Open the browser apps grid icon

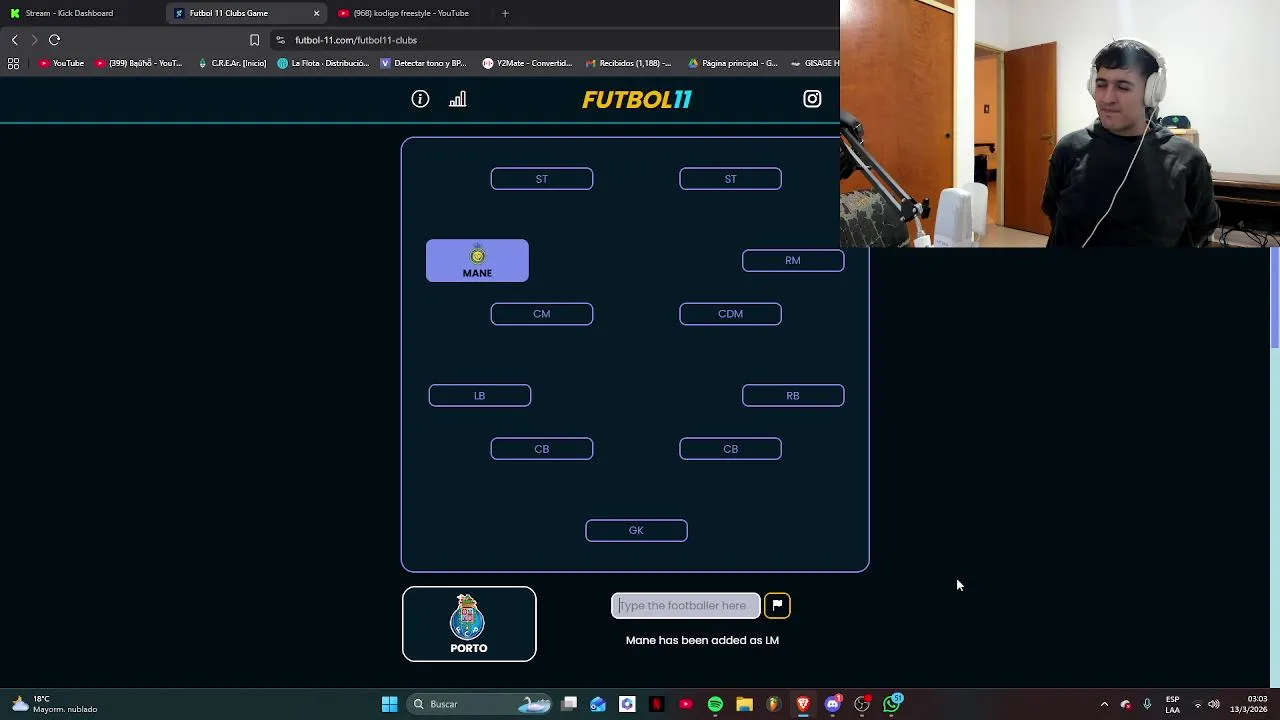click(13, 63)
